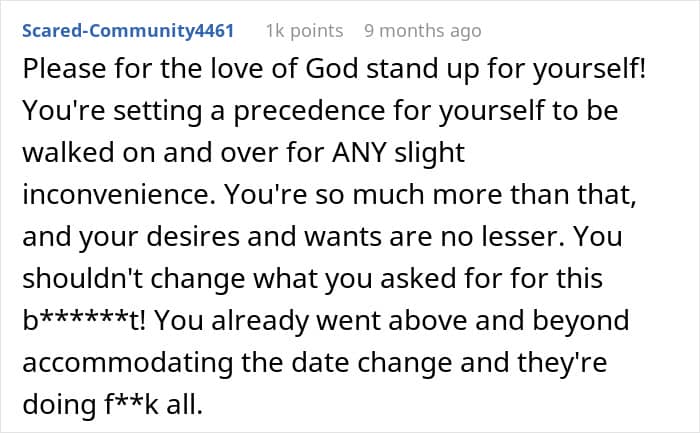This screenshot has height=433, width=700.
Task: Click the first line starting with Please
Action: coord(334,70)
